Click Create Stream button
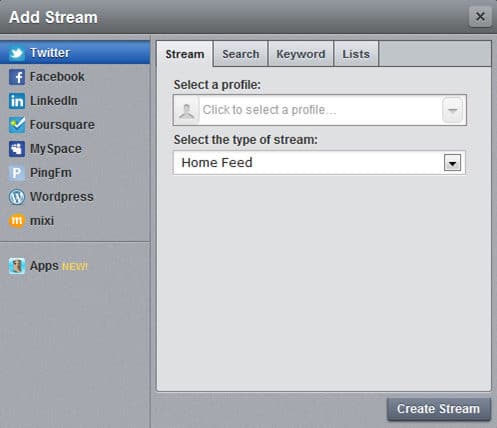This screenshot has width=497, height=428. click(439, 409)
